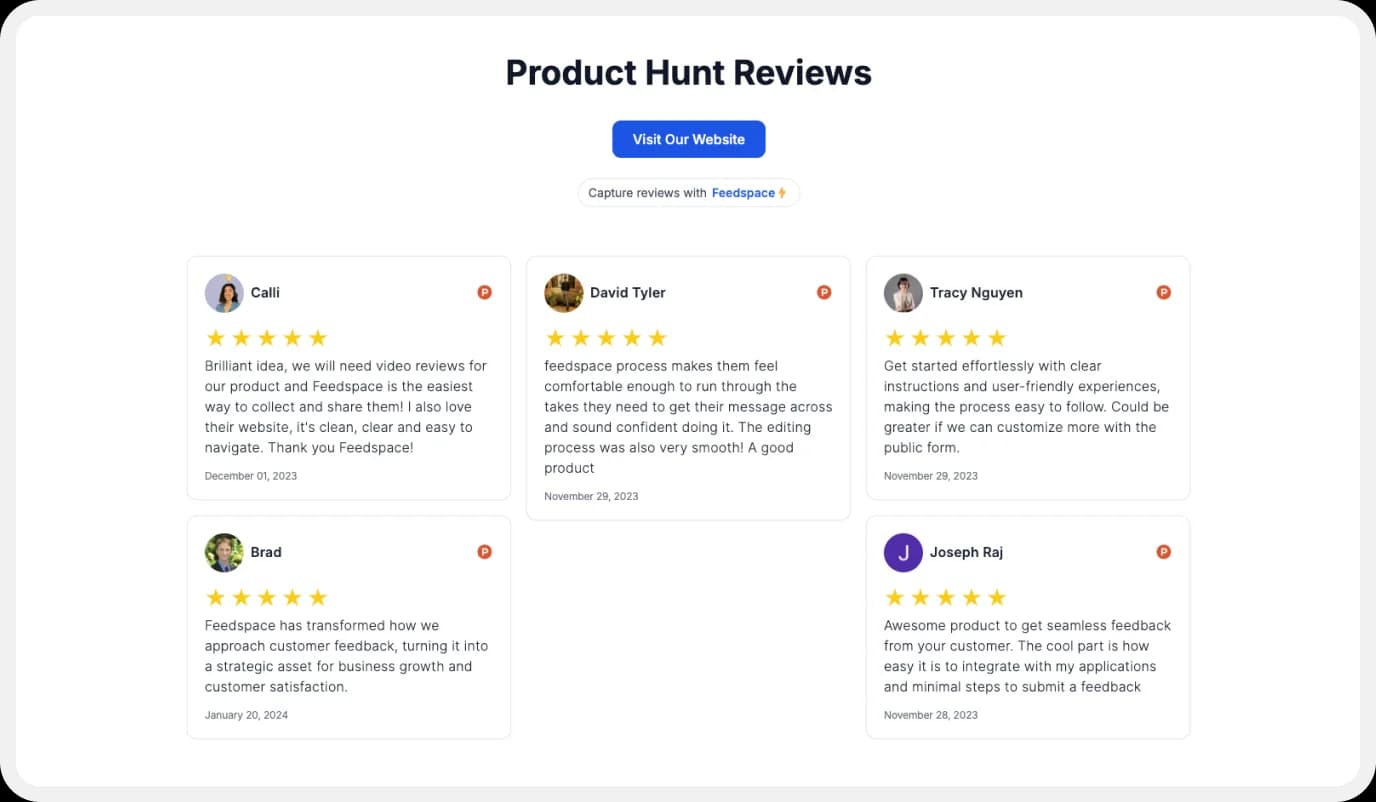Image resolution: width=1376 pixels, height=802 pixels.
Task: Click the Product Hunt badge on Joseph Raj's review
Action: pos(1163,551)
